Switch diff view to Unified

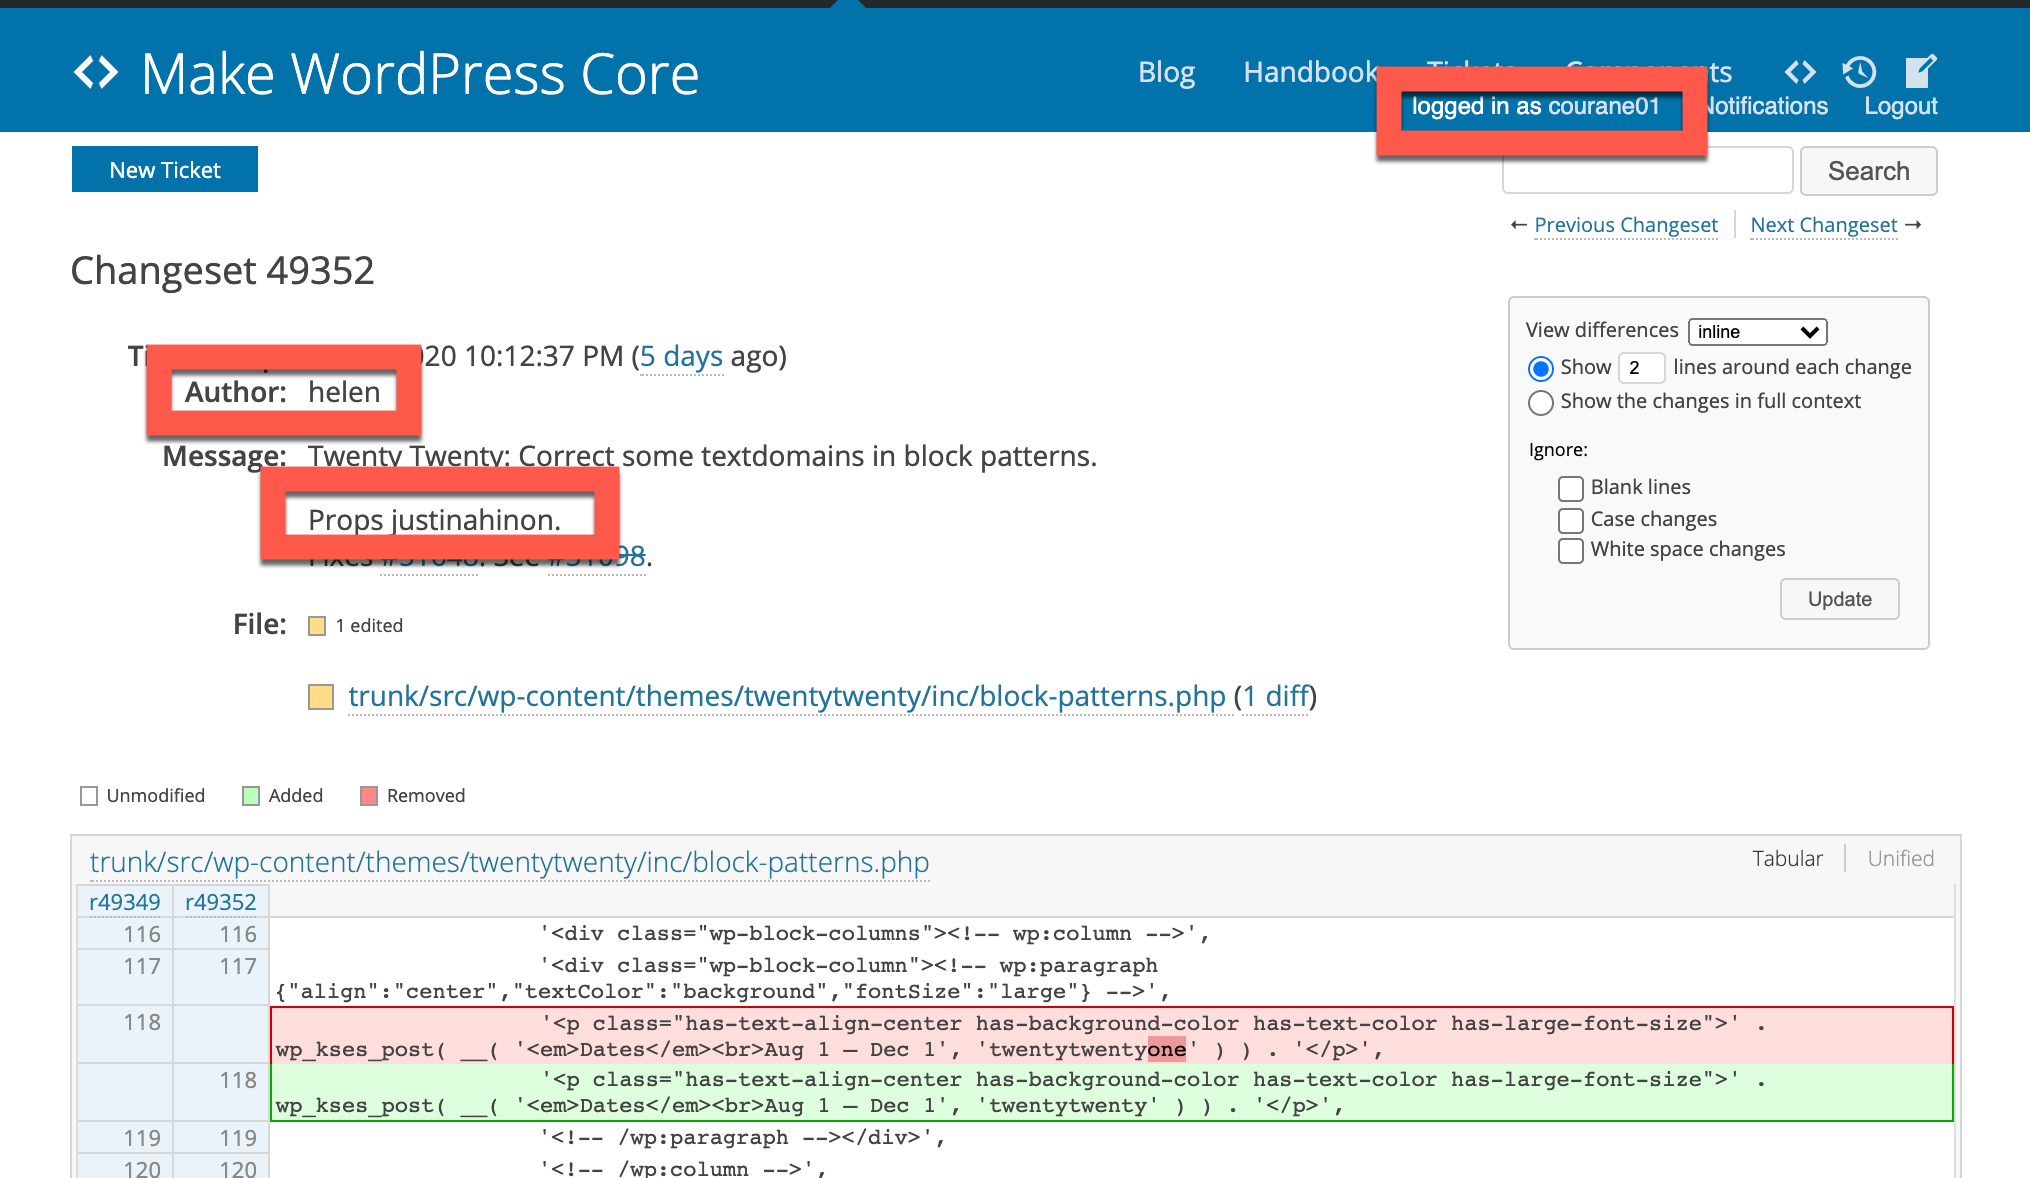[x=1900, y=859]
